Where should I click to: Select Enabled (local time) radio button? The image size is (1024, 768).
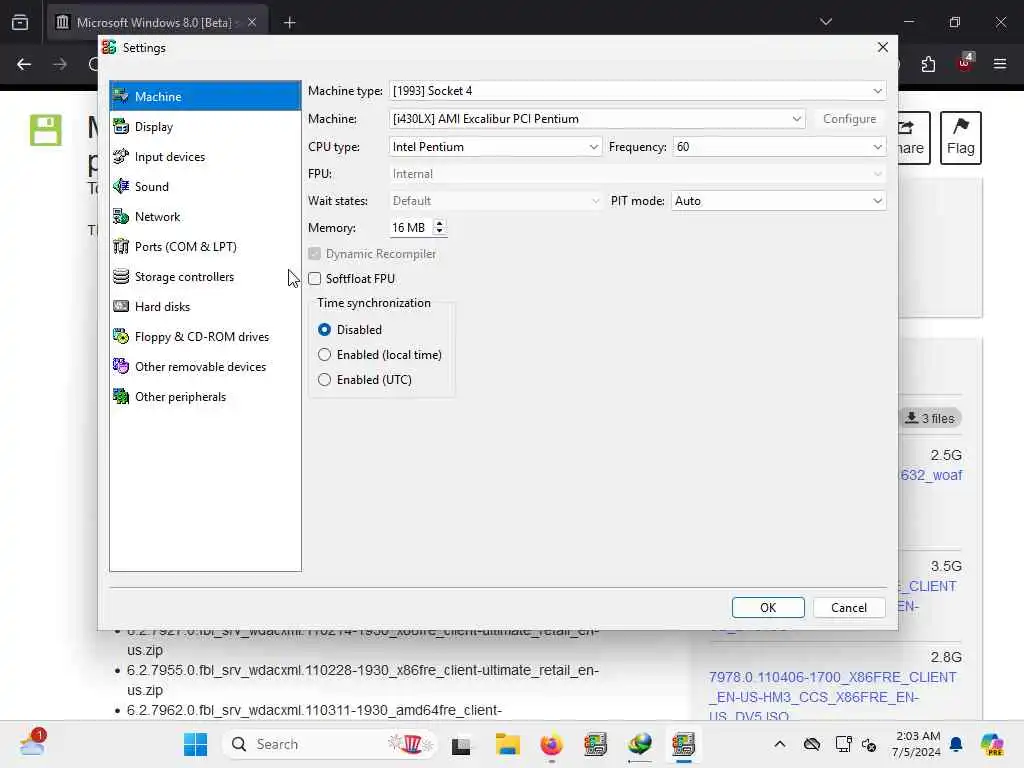(x=325, y=355)
